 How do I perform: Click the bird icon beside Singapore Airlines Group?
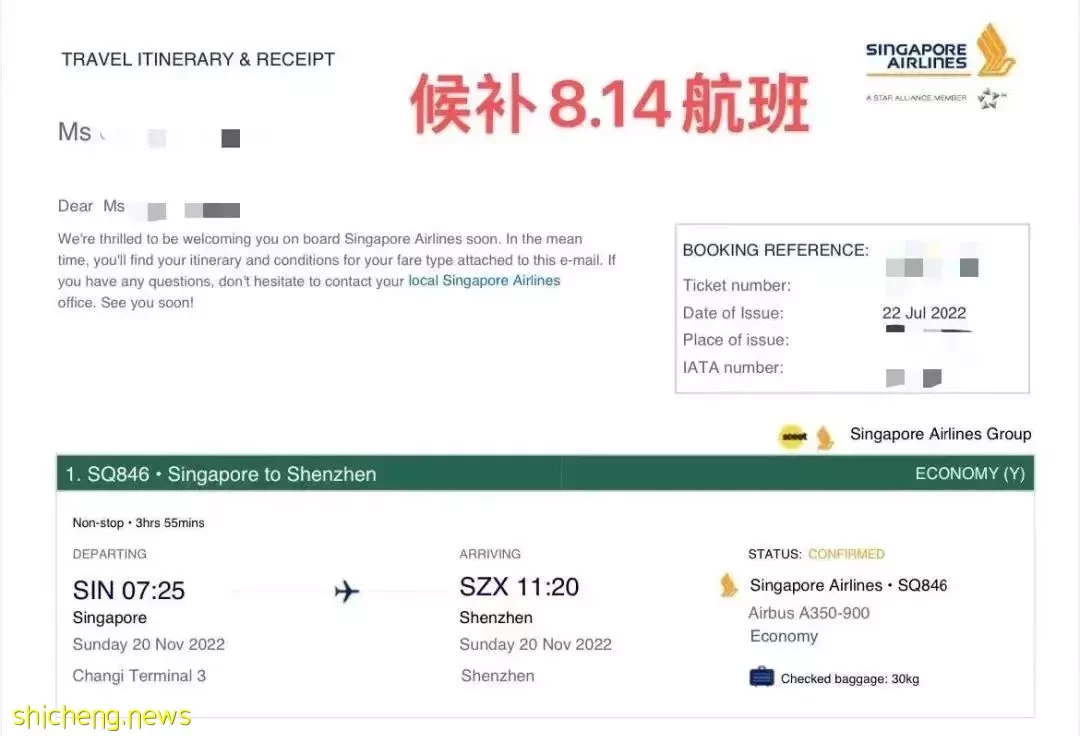(x=825, y=437)
